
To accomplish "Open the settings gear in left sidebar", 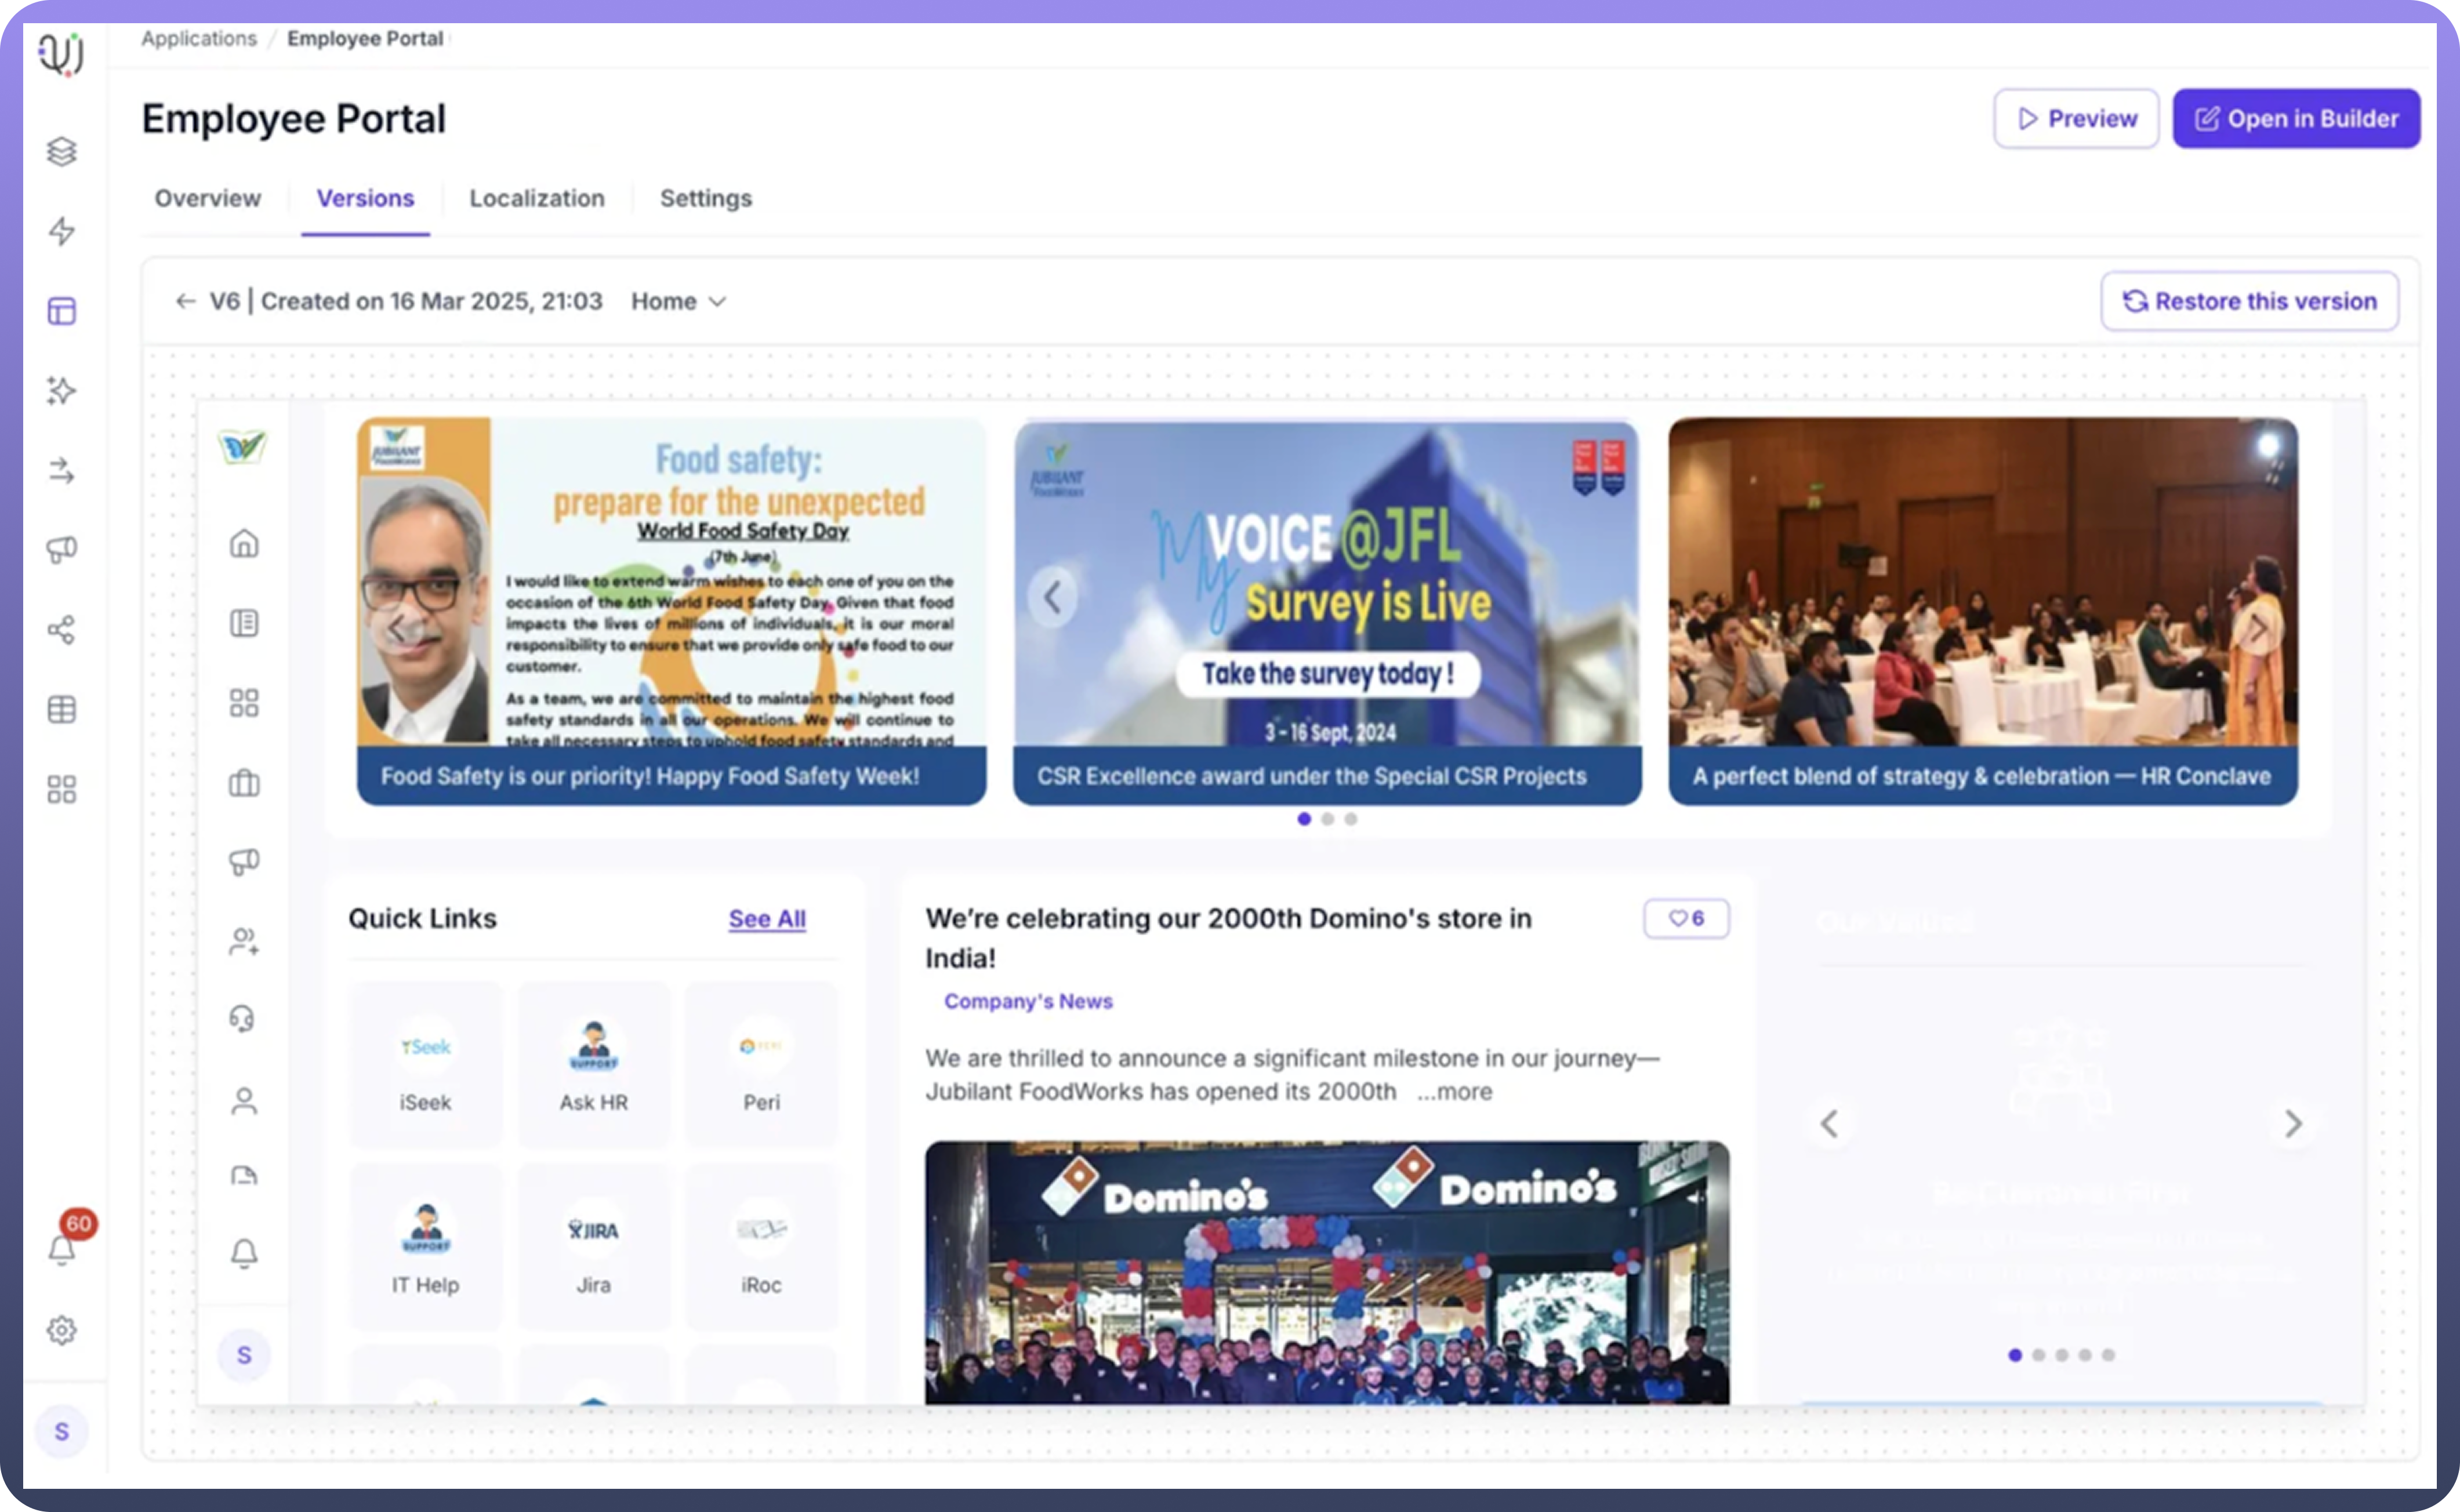I will click(62, 1330).
